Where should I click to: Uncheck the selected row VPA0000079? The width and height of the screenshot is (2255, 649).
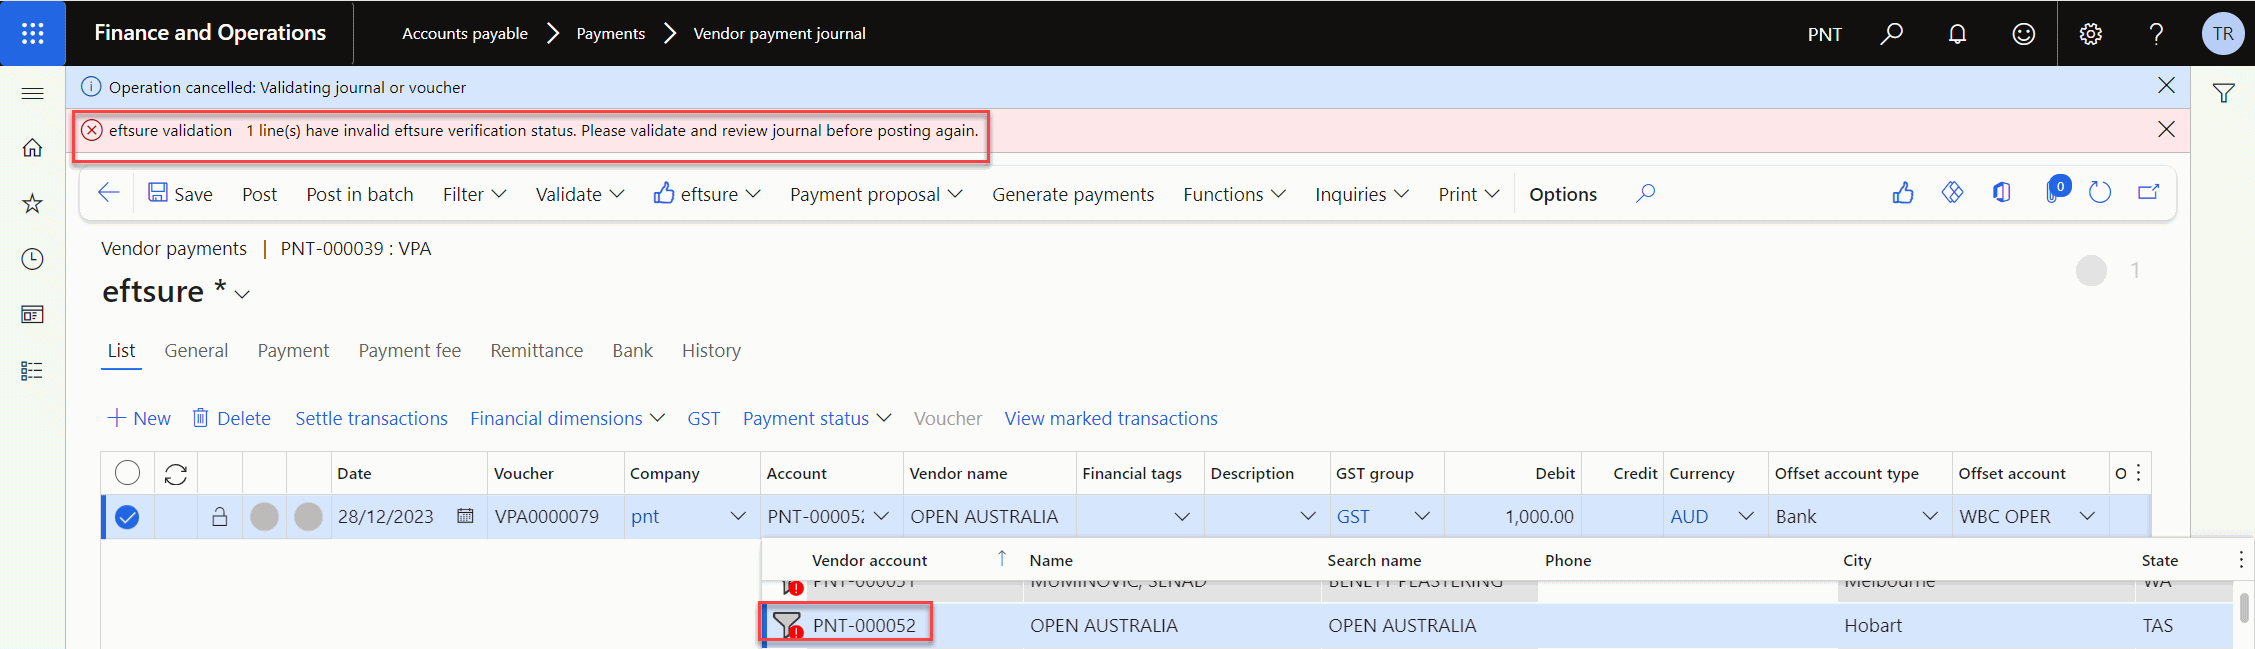click(127, 517)
